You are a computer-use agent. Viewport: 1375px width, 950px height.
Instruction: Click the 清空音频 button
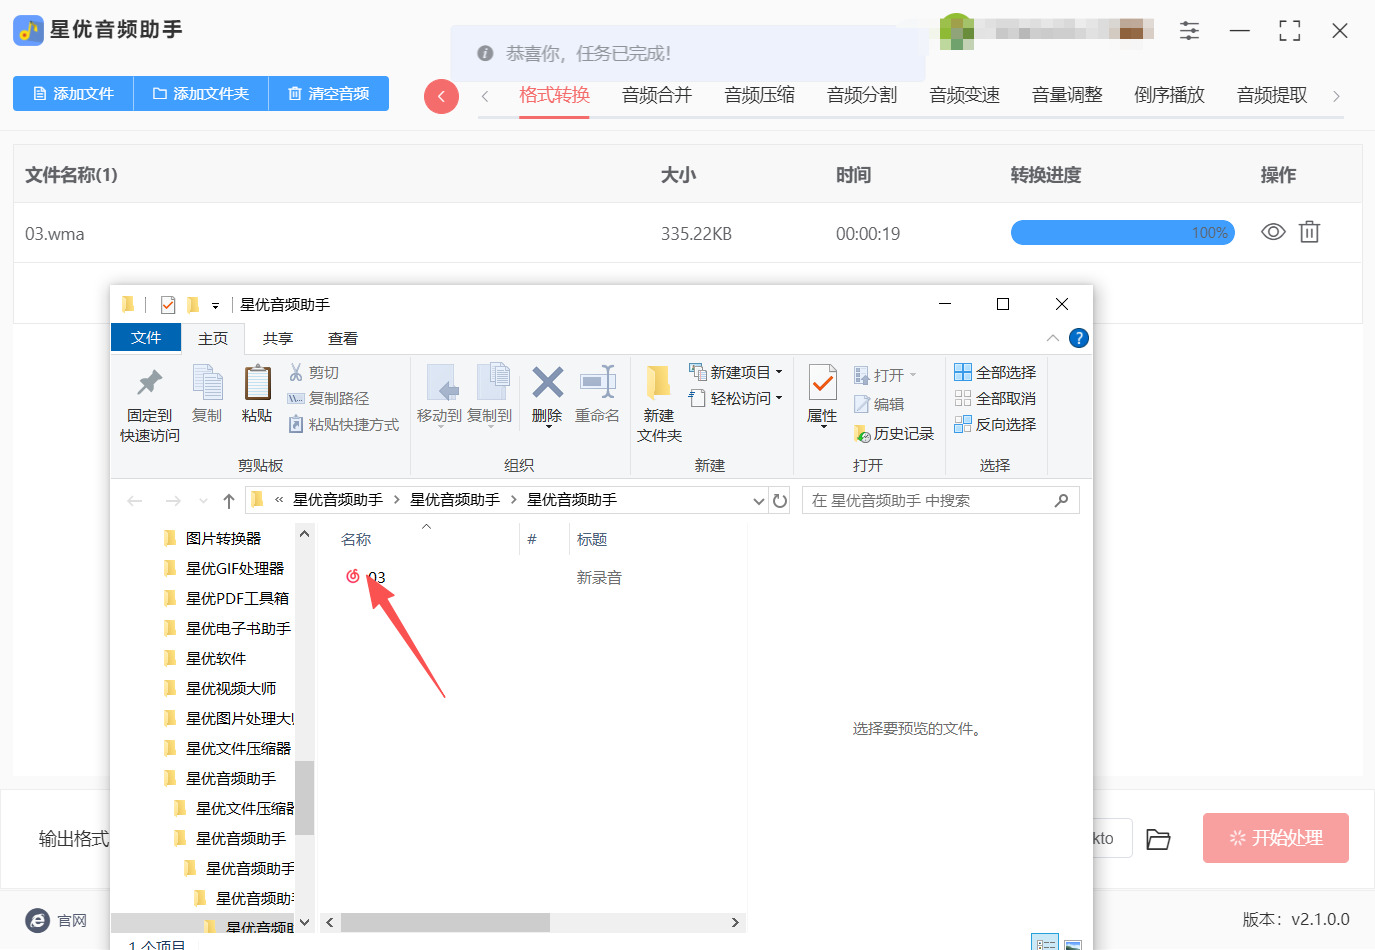point(329,93)
